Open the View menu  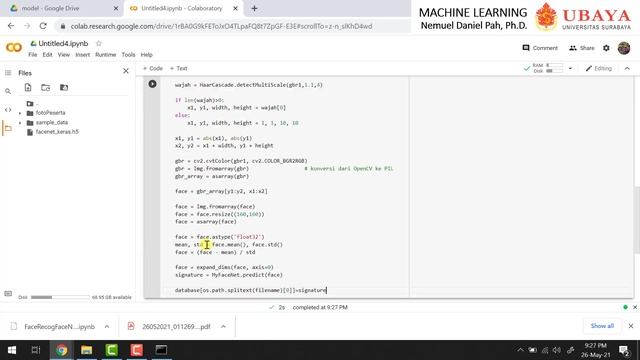point(64,55)
